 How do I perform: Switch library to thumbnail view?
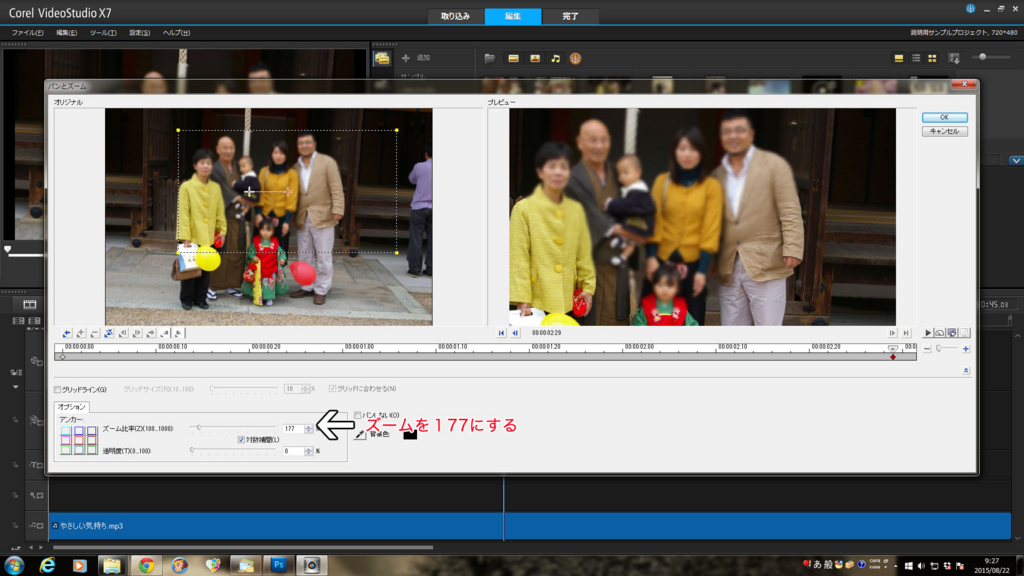pos(933,59)
